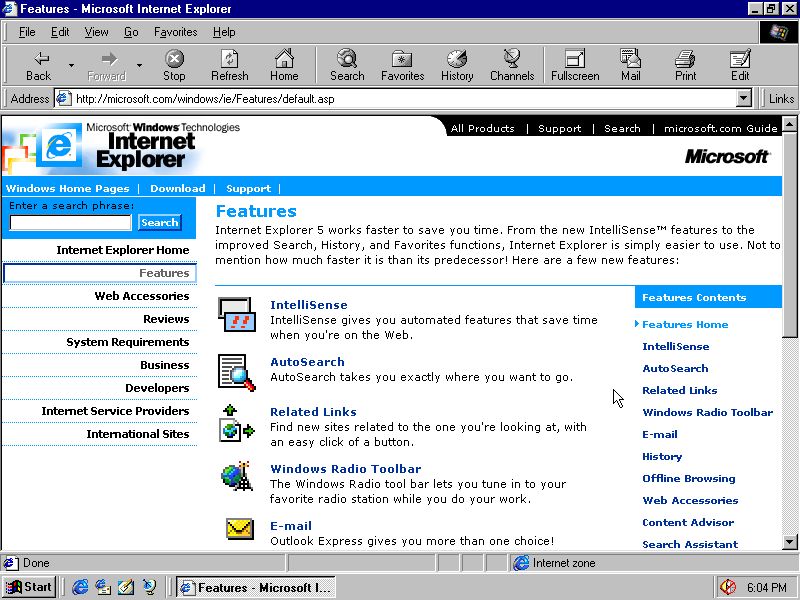Viewport: 800px width, 600px height.
Task: Expand the Address bar dropdown list
Action: tap(744, 98)
